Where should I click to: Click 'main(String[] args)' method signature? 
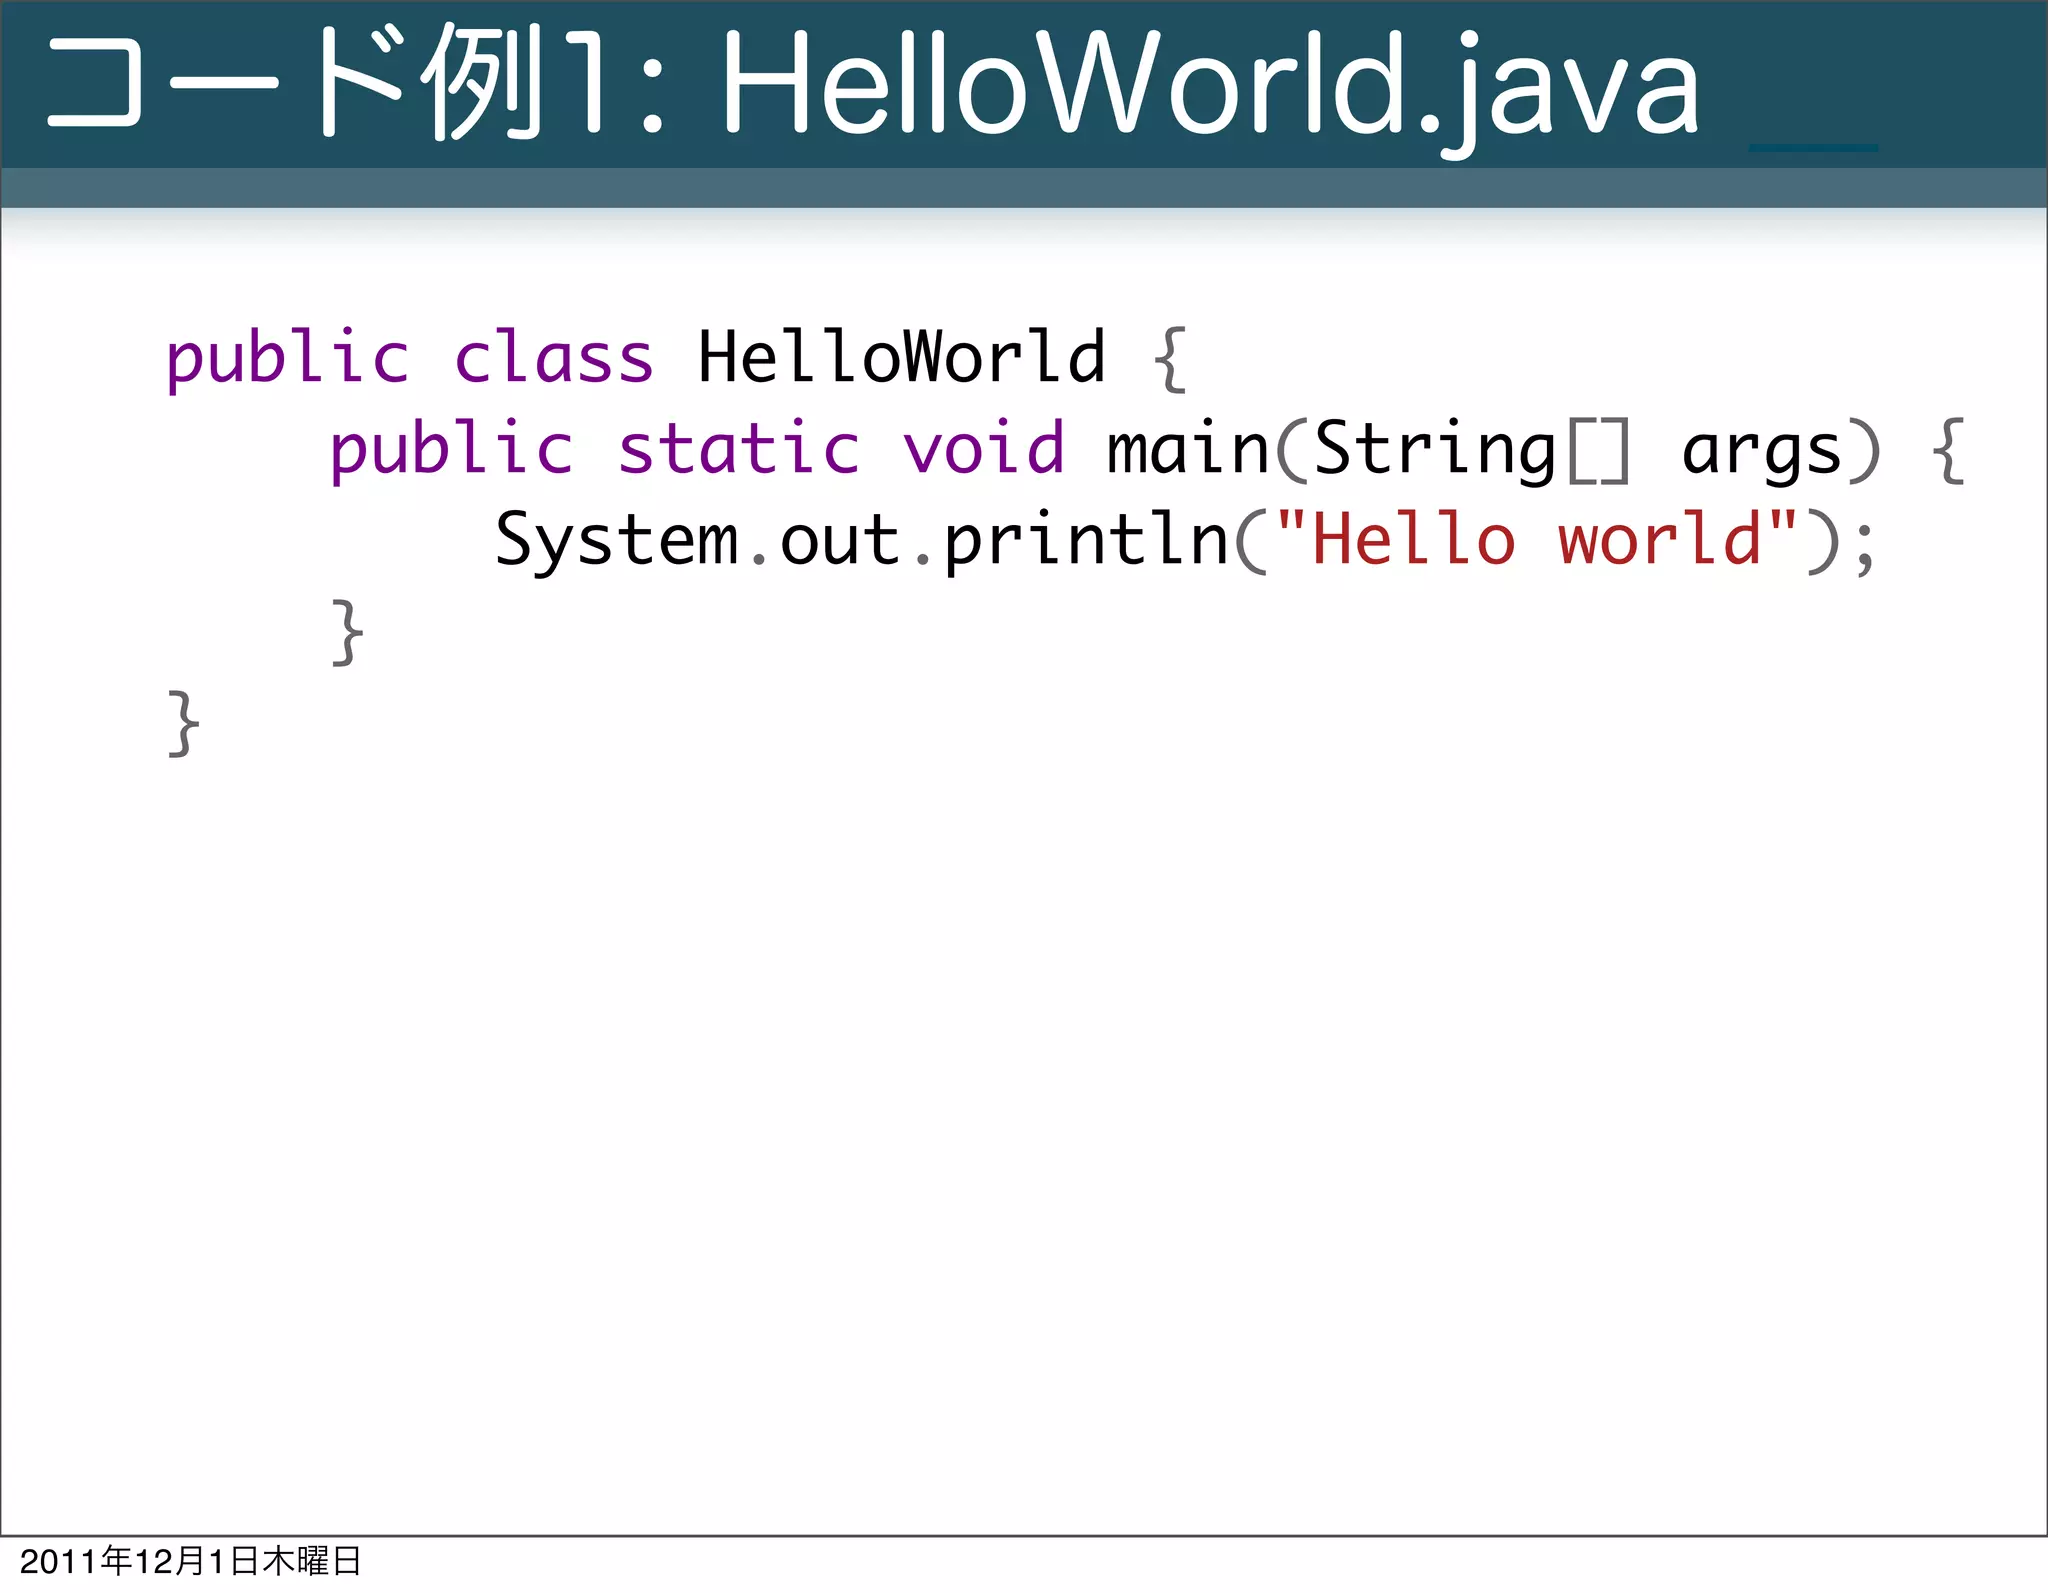(1494, 449)
